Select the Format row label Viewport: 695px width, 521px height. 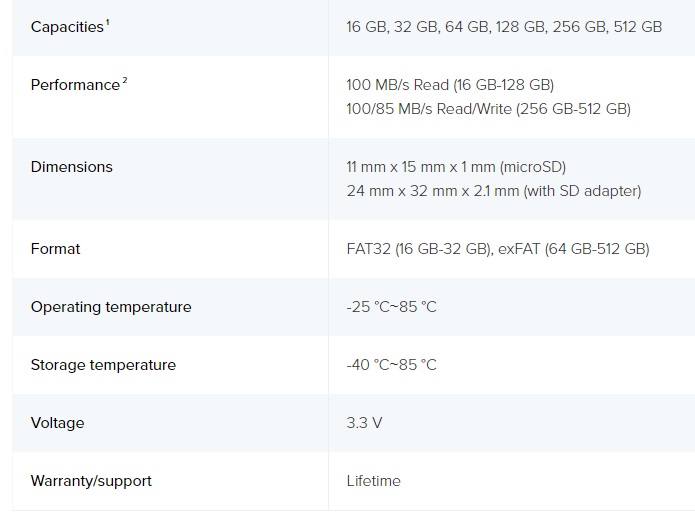click(x=55, y=249)
